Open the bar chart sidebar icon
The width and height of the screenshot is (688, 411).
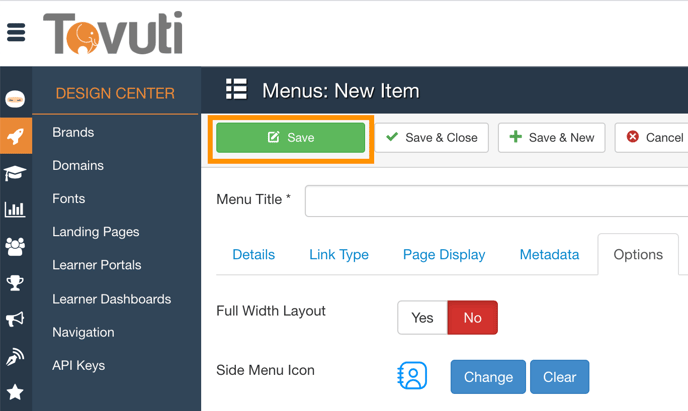pos(15,209)
